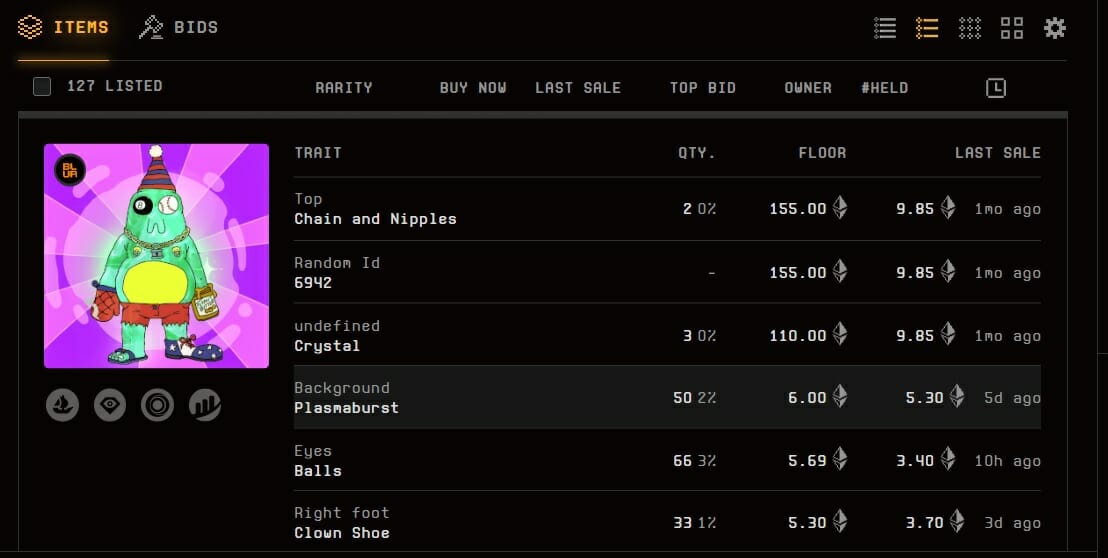Viewport: 1108px width, 558px height.
Task: Select the highlighted trait list view icon
Action: [x=927, y=28]
